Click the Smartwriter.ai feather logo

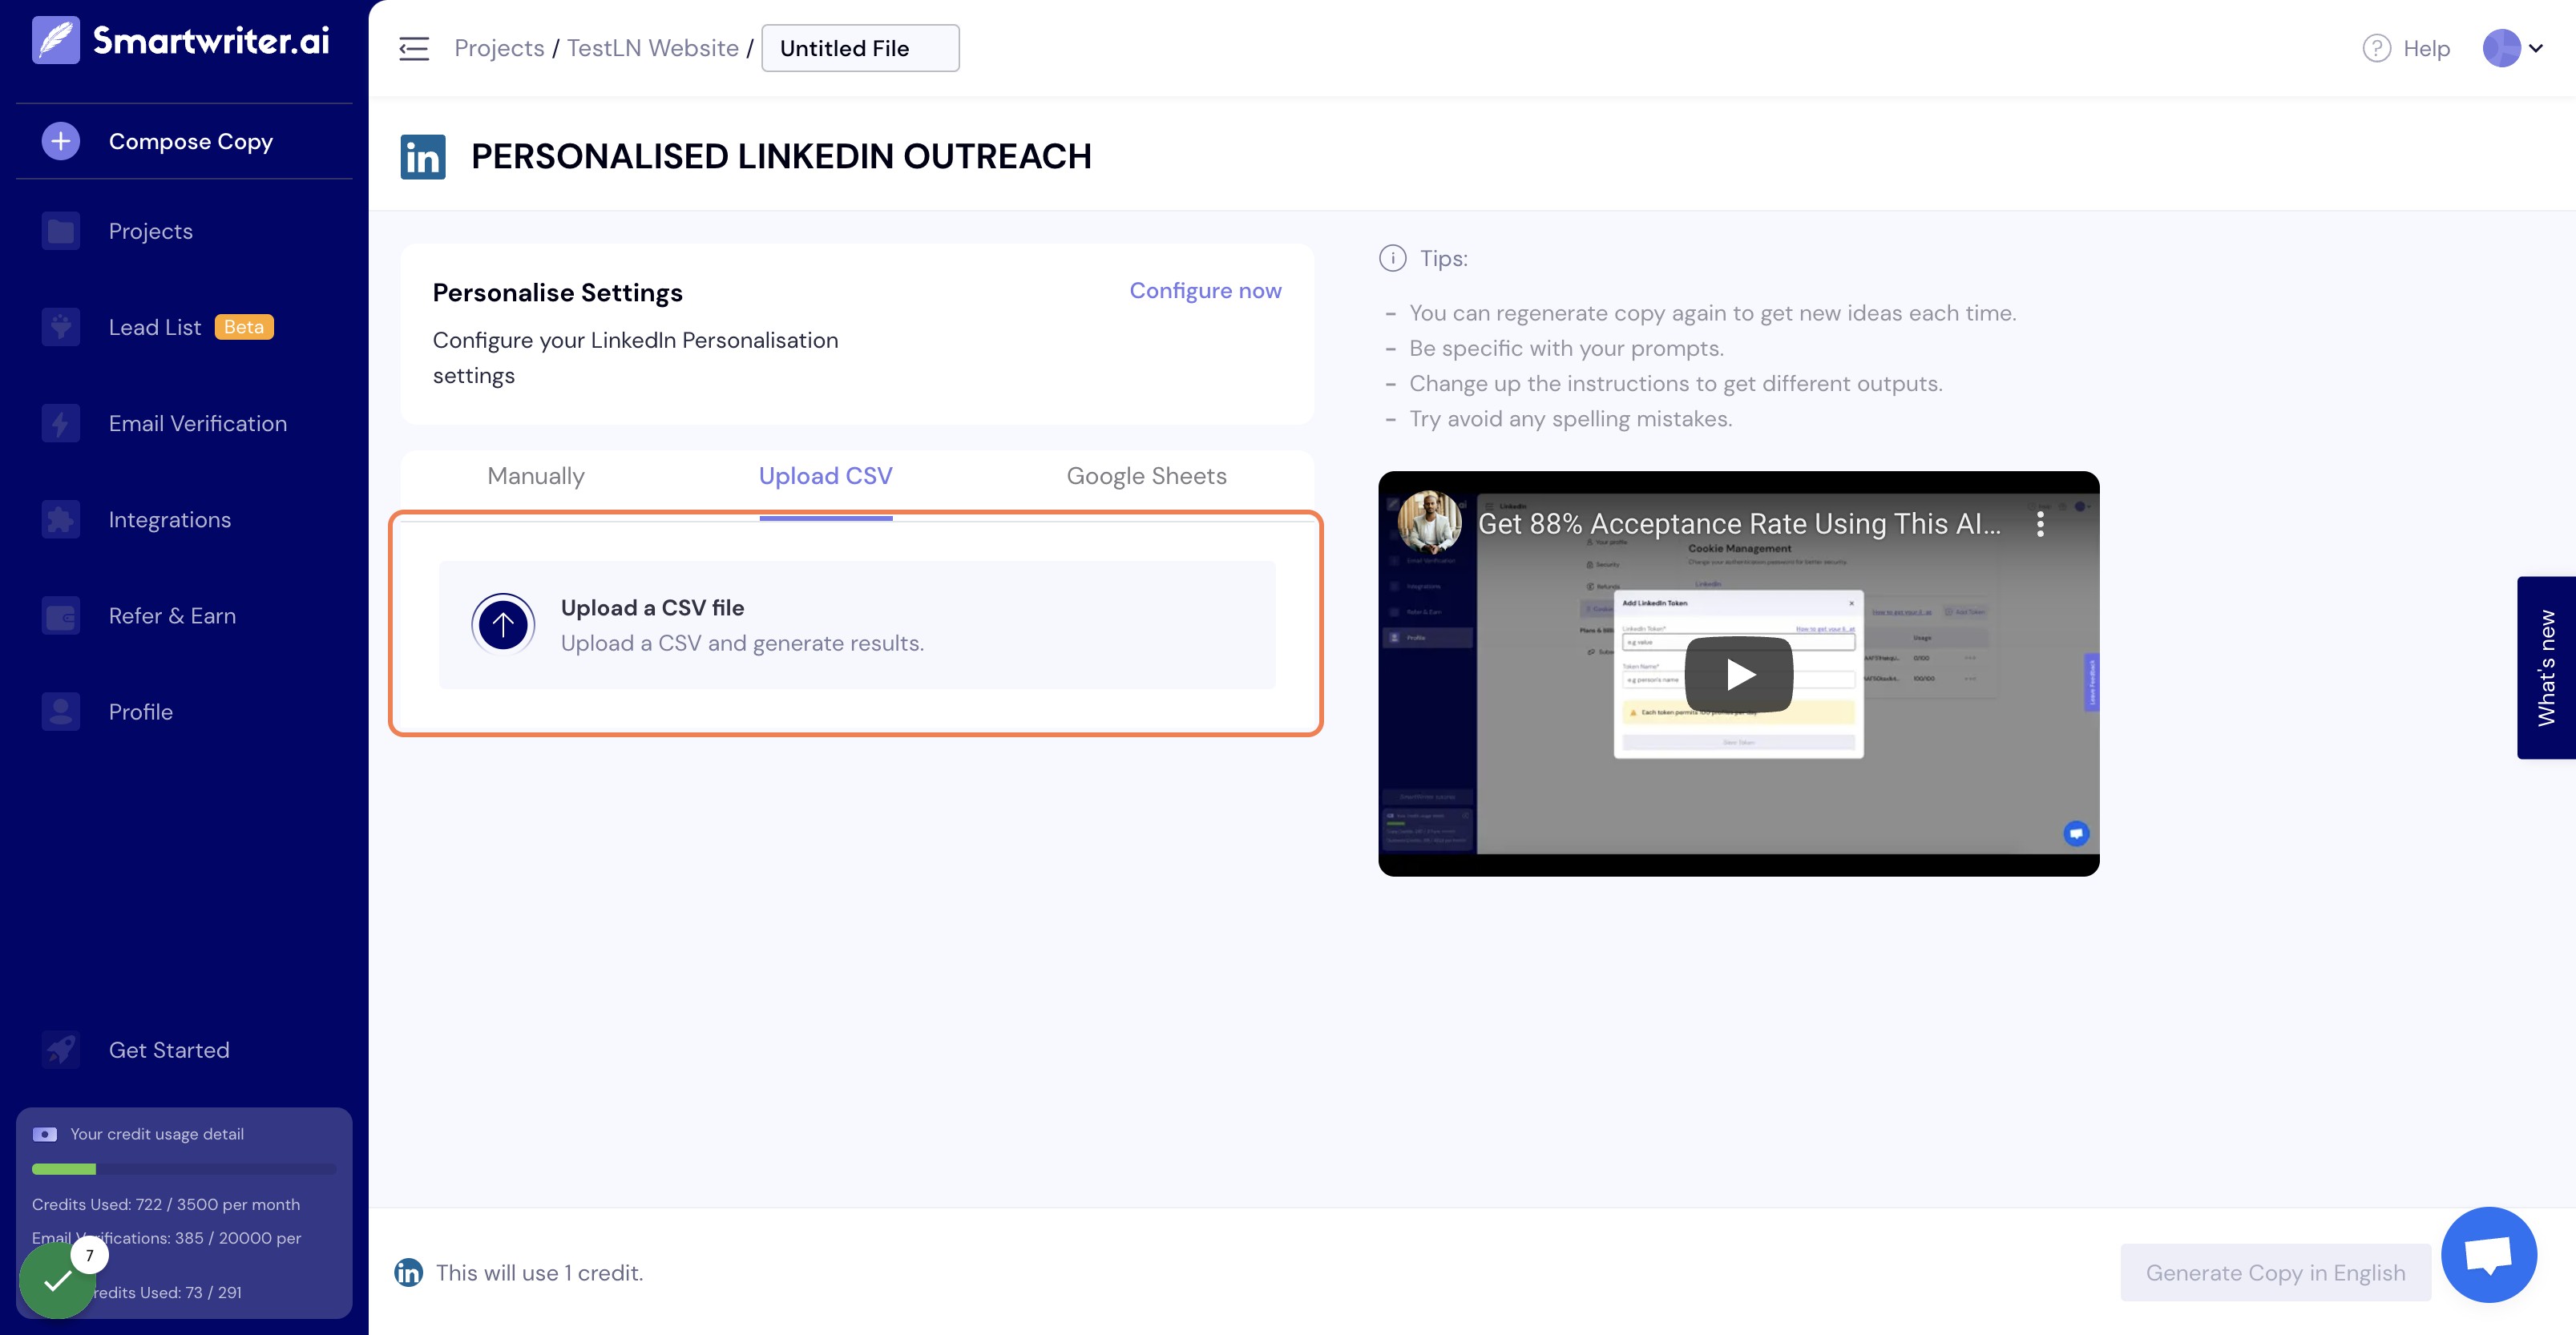[56, 40]
